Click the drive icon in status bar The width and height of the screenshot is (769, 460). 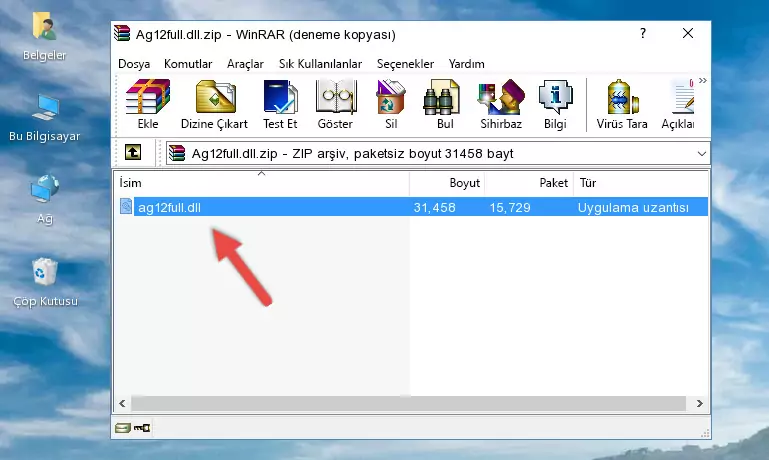[123, 428]
